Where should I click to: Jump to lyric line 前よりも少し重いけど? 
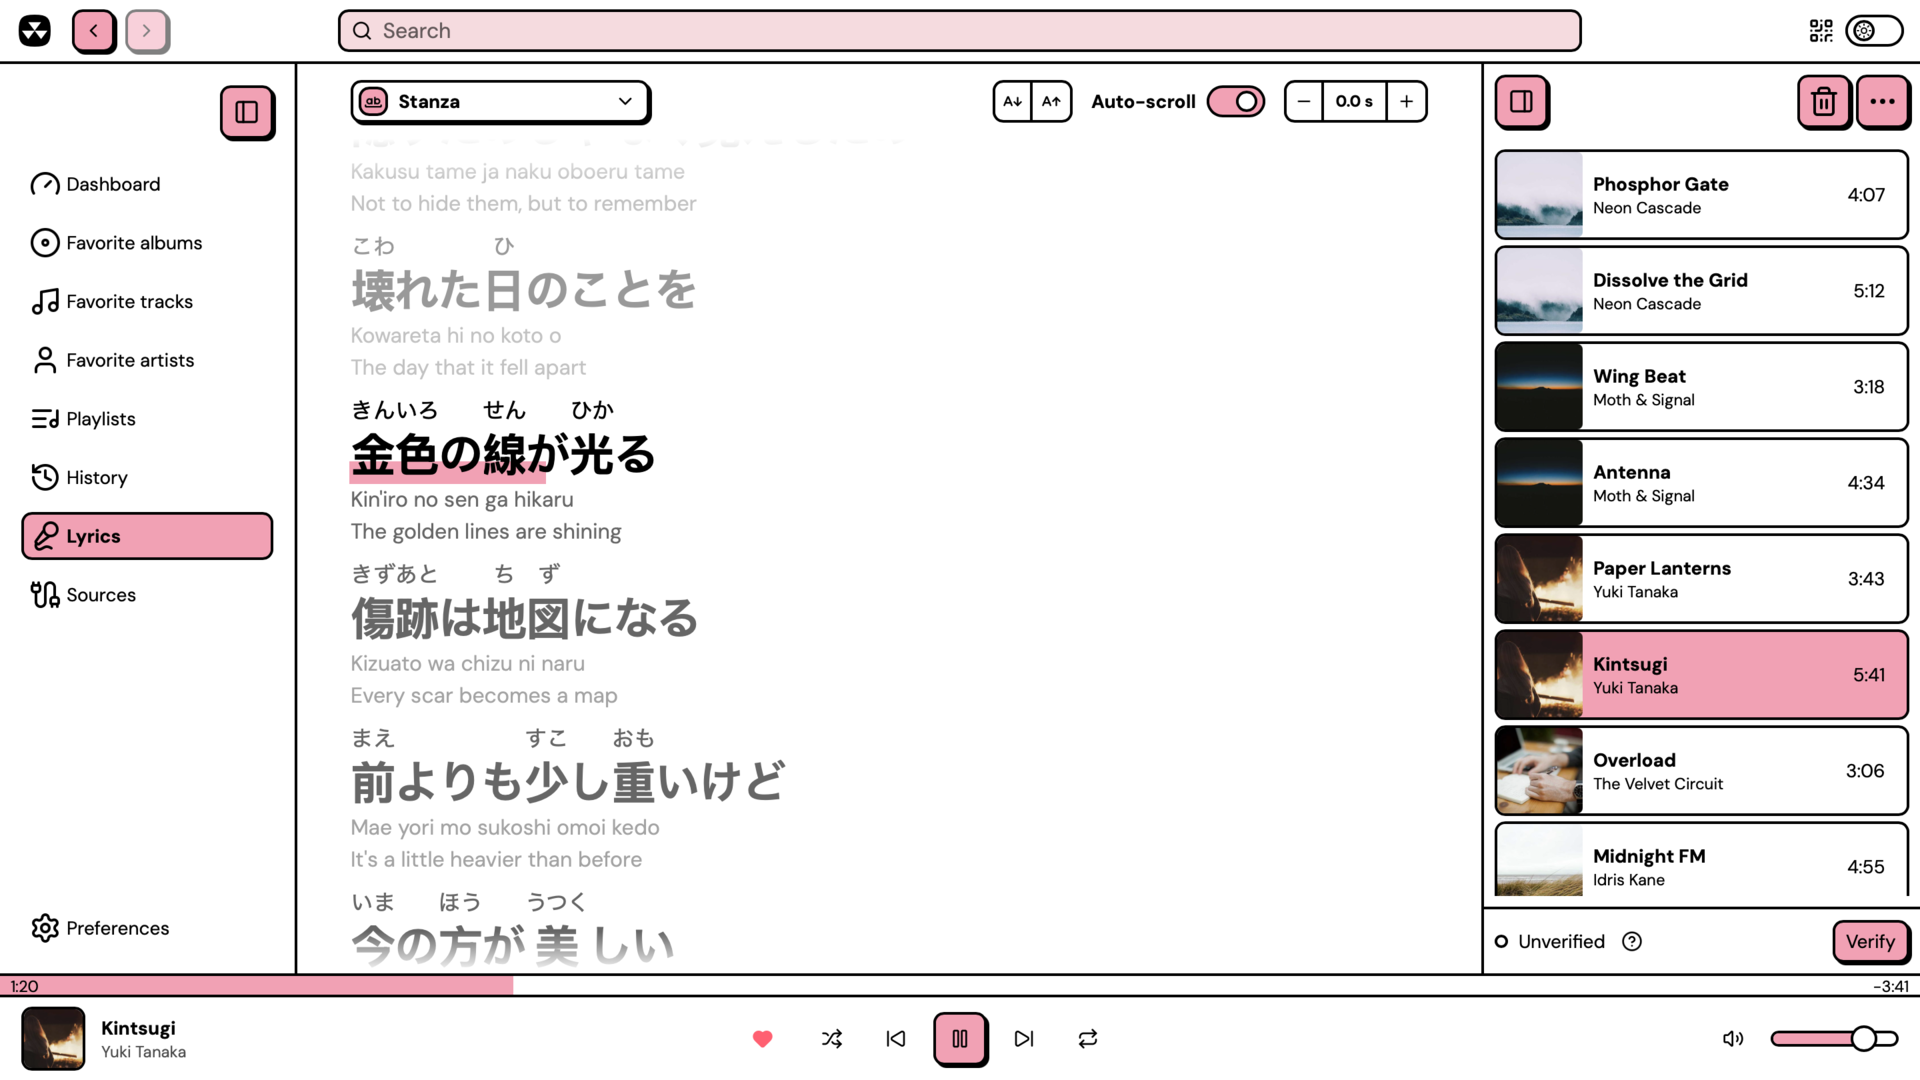click(x=568, y=783)
